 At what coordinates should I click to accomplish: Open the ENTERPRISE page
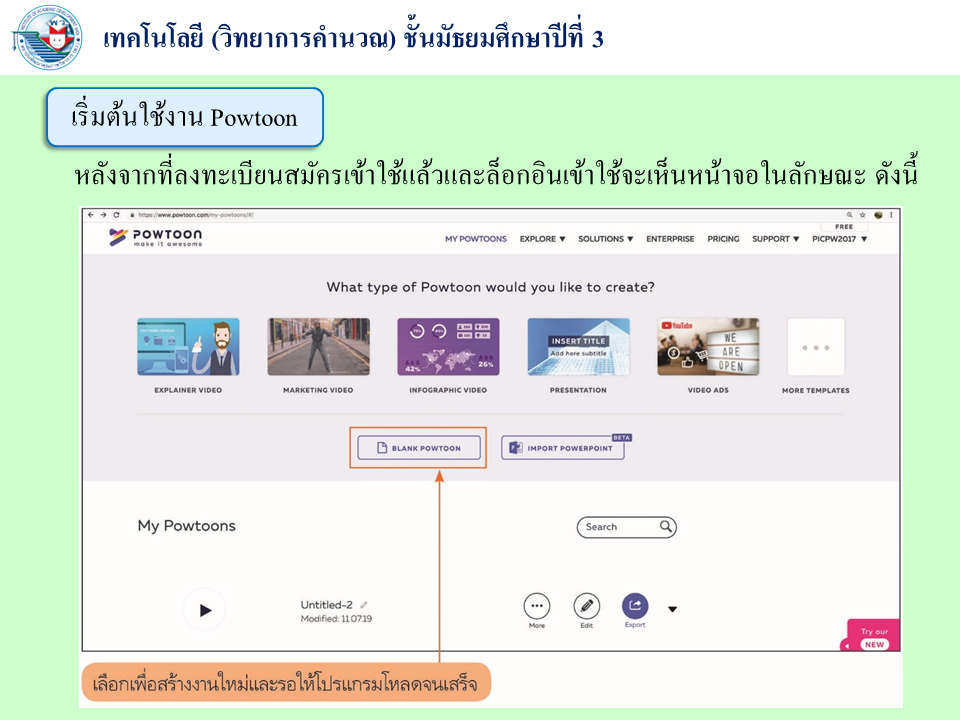(670, 239)
